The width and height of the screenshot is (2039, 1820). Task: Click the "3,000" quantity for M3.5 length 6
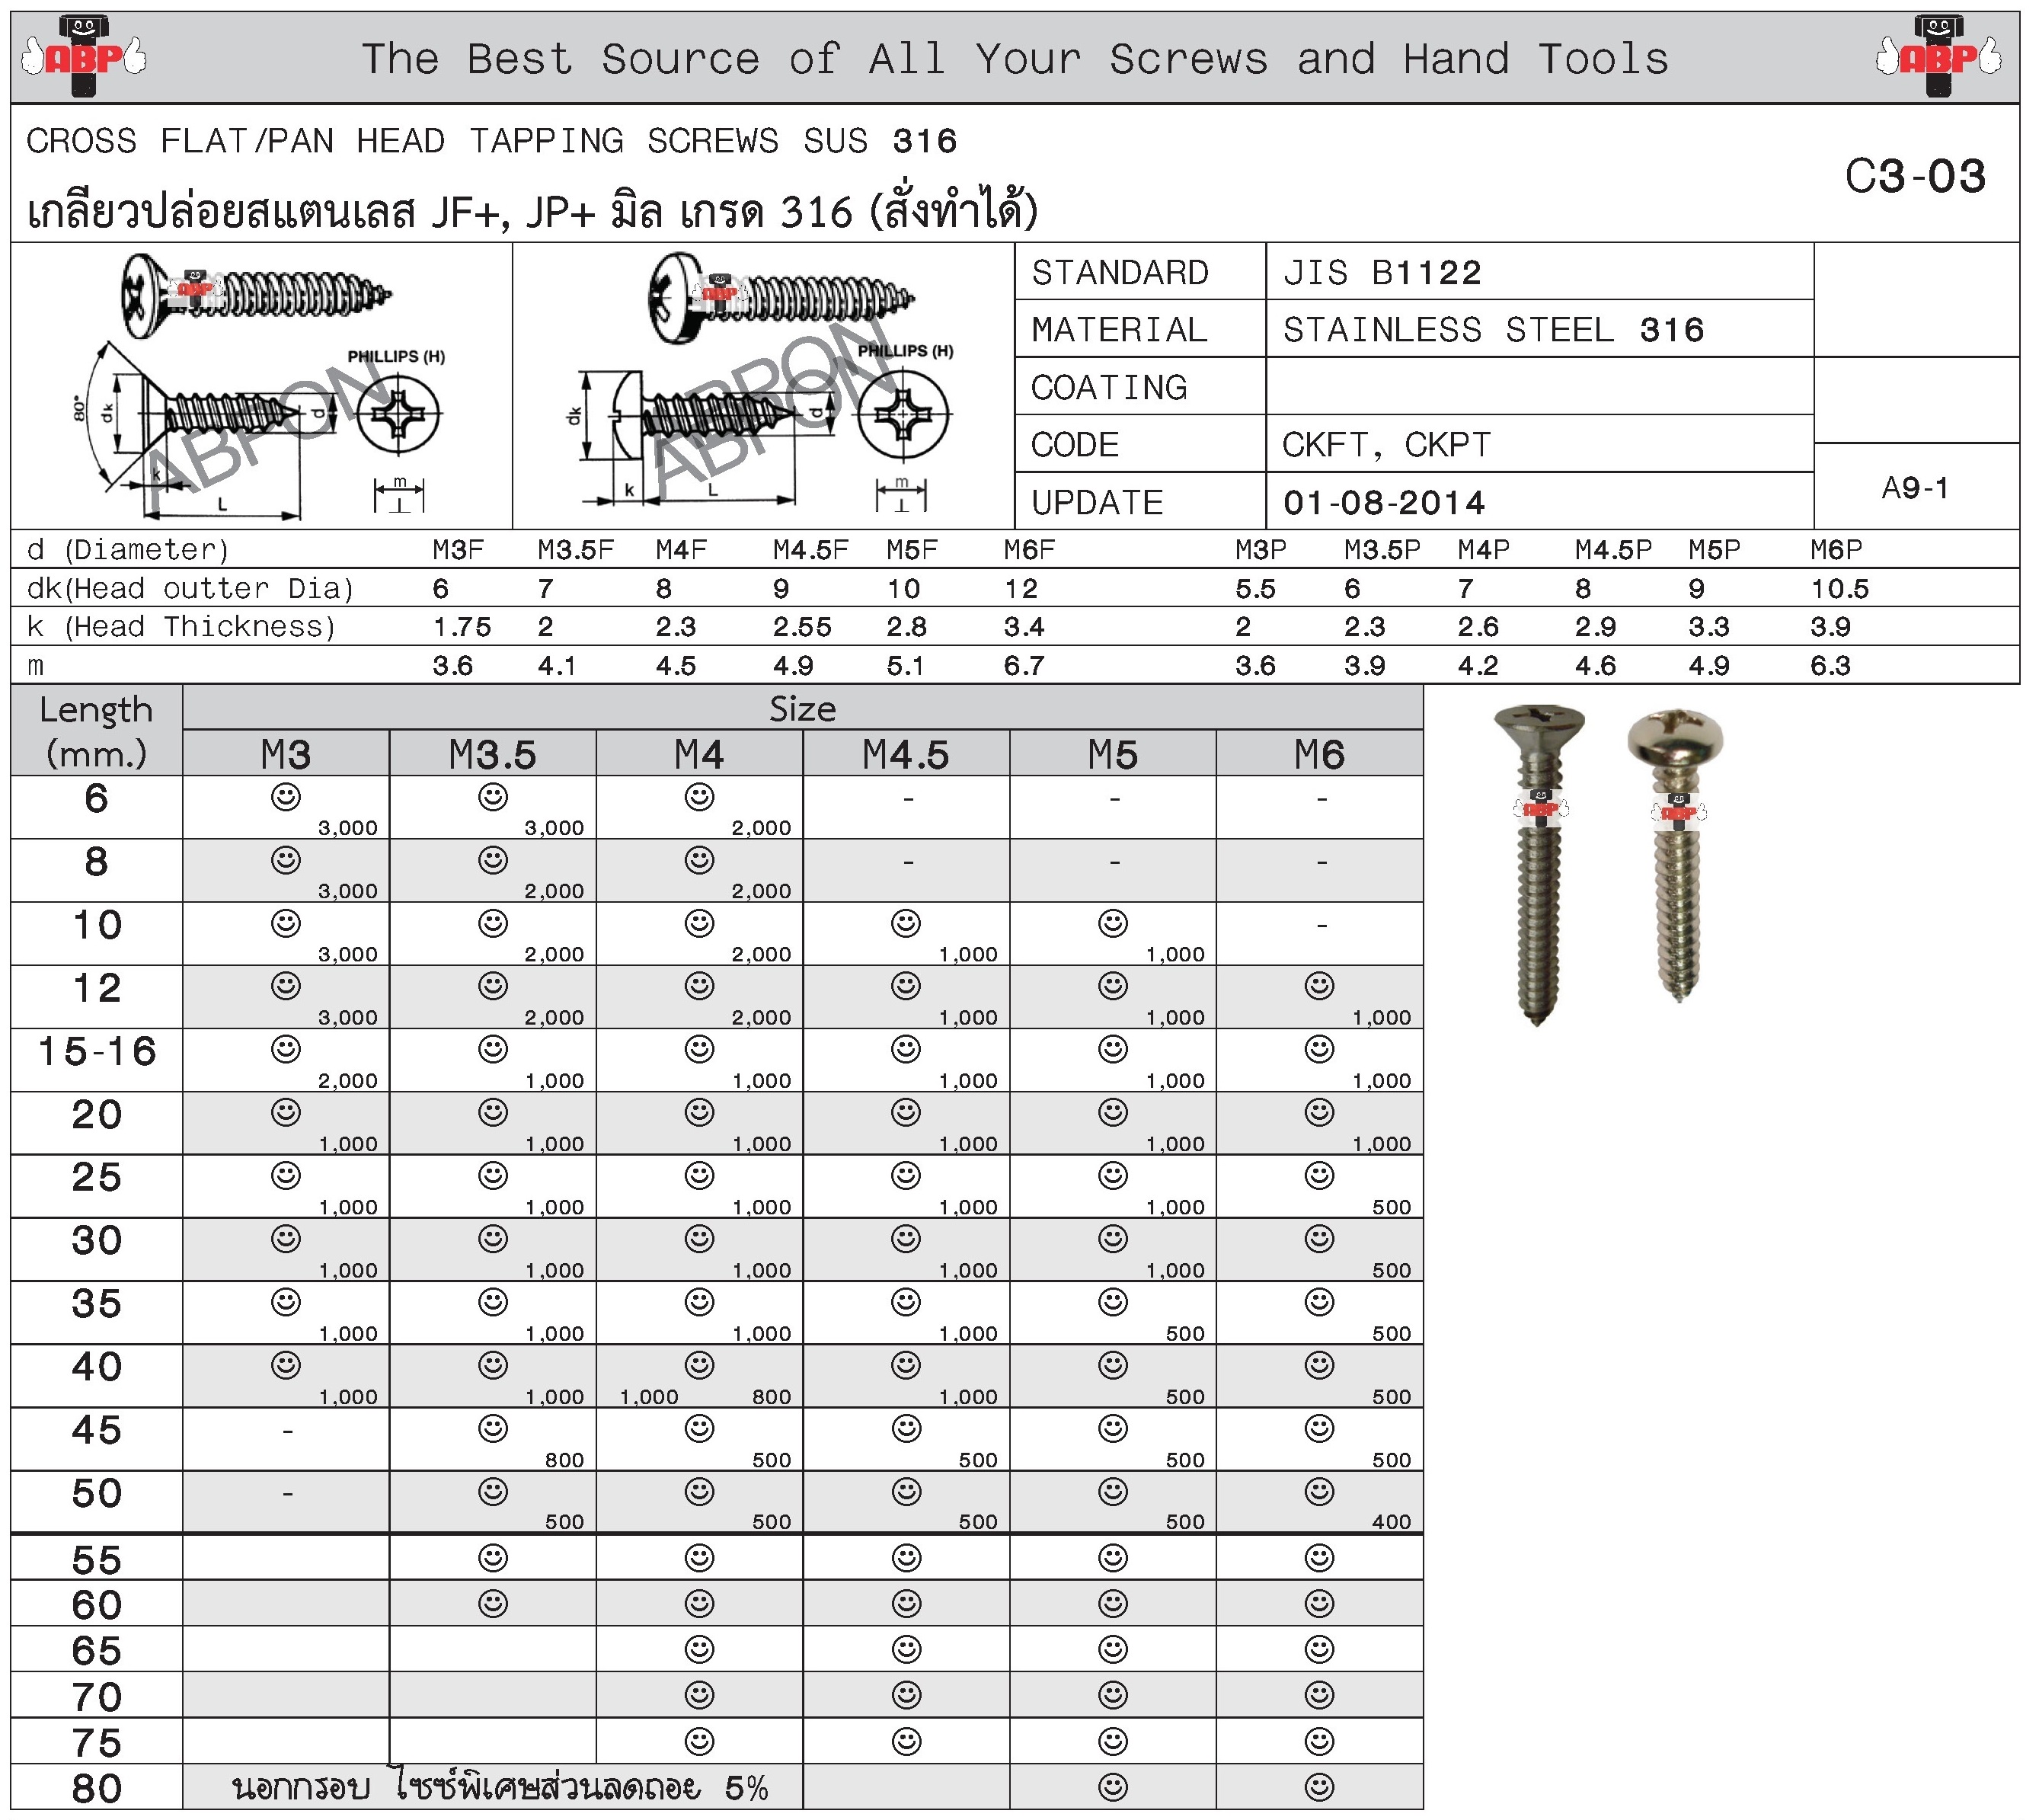[x=555, y=828]
